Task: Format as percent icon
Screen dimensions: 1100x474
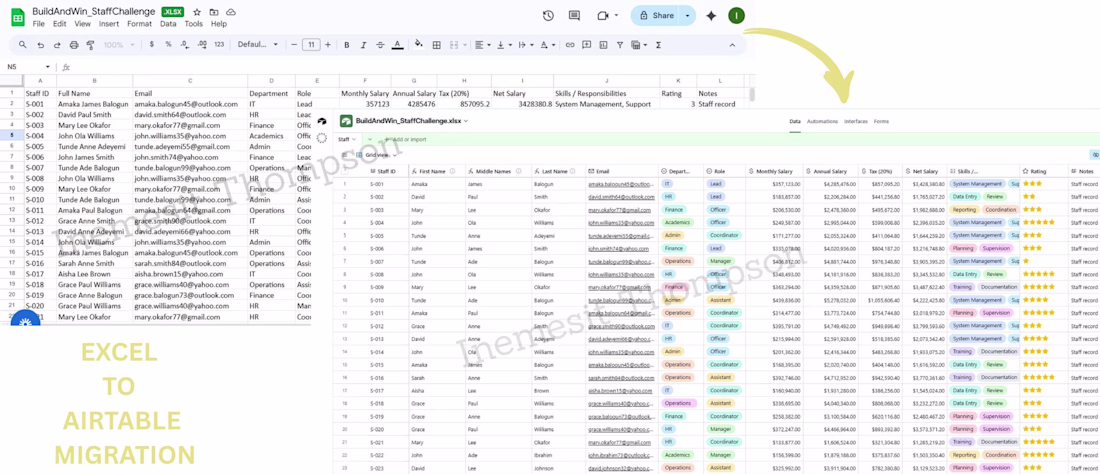Action: (x=168, y=45)
